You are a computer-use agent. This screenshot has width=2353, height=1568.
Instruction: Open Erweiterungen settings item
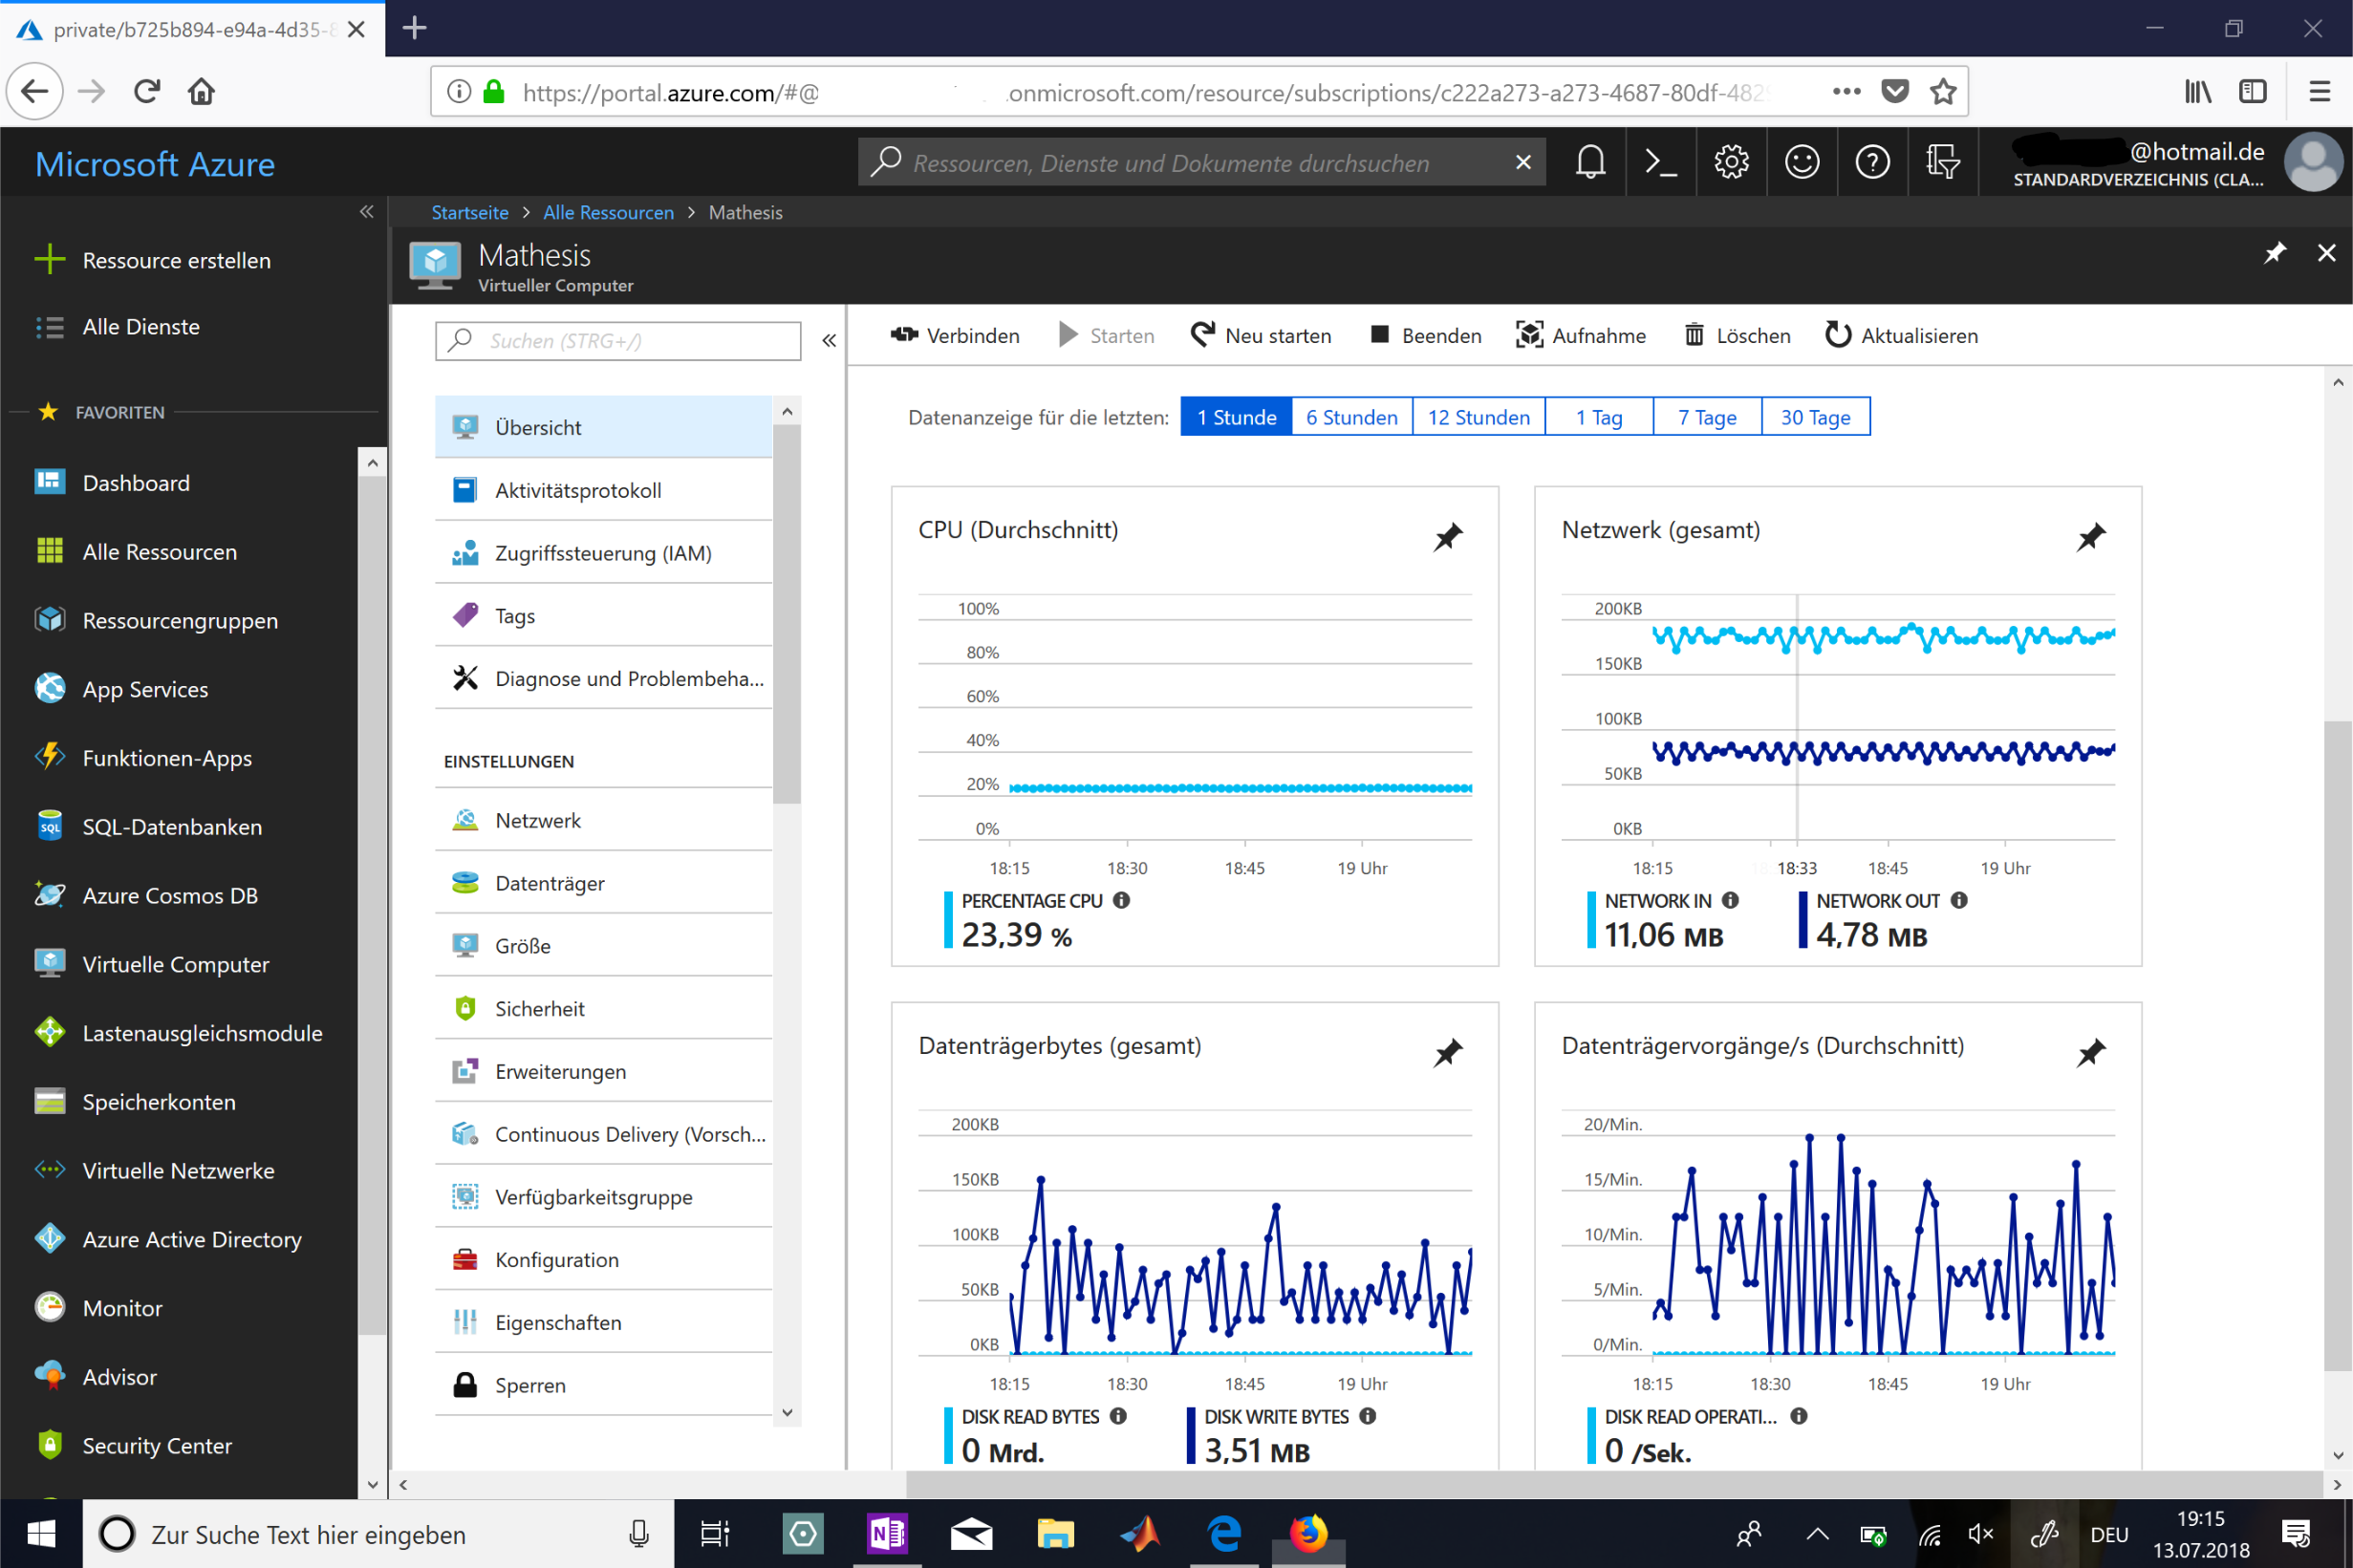(603, 1071)
